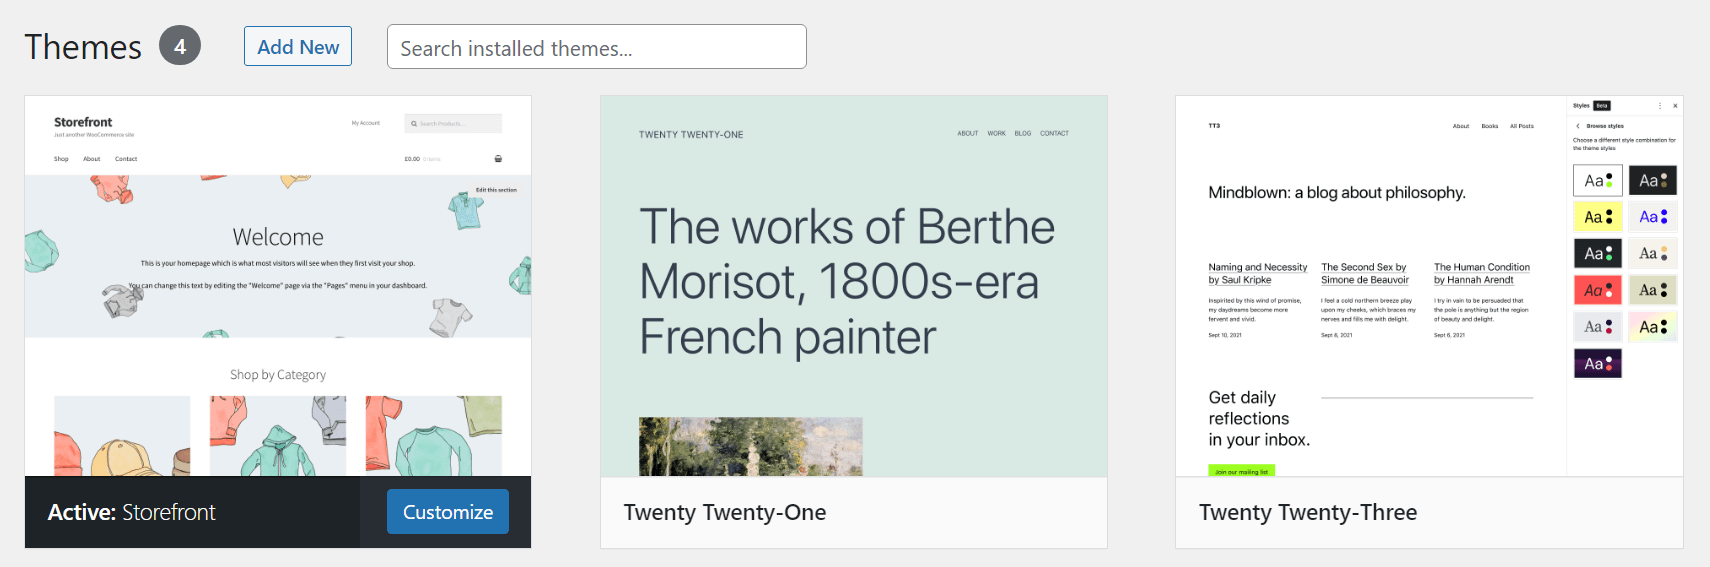Click the themes count badge showing 4
Viewport: 1710px width, 567px height.
(180, 46)
